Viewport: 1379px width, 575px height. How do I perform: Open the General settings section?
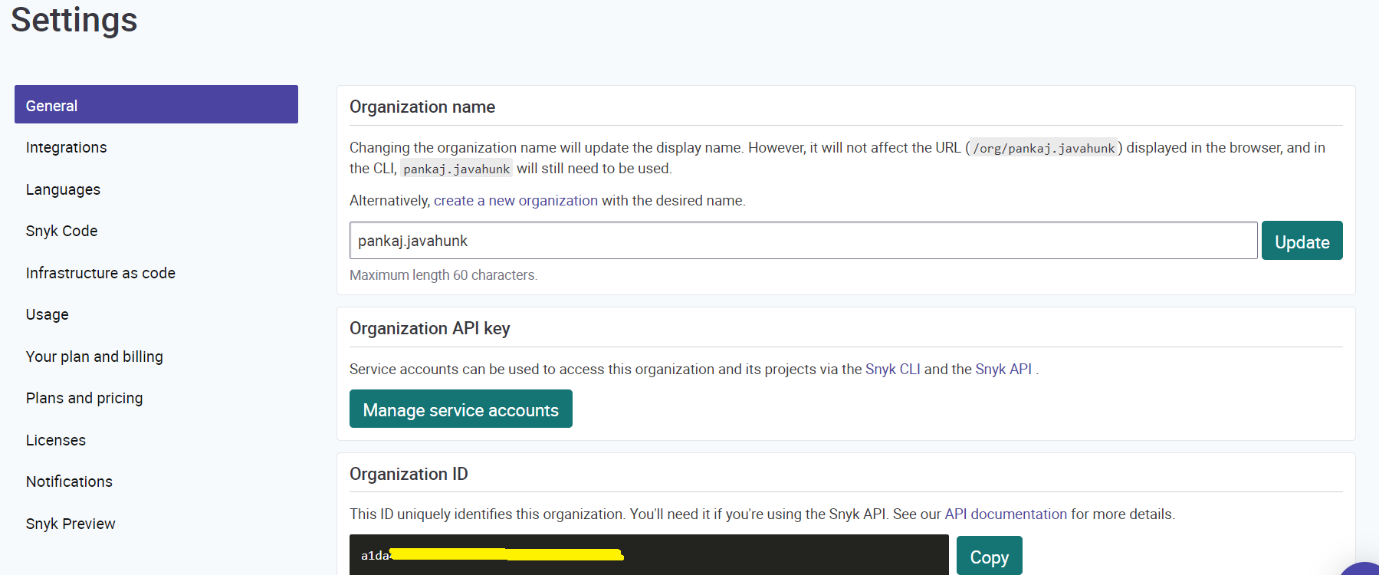[x=156, y=105]
